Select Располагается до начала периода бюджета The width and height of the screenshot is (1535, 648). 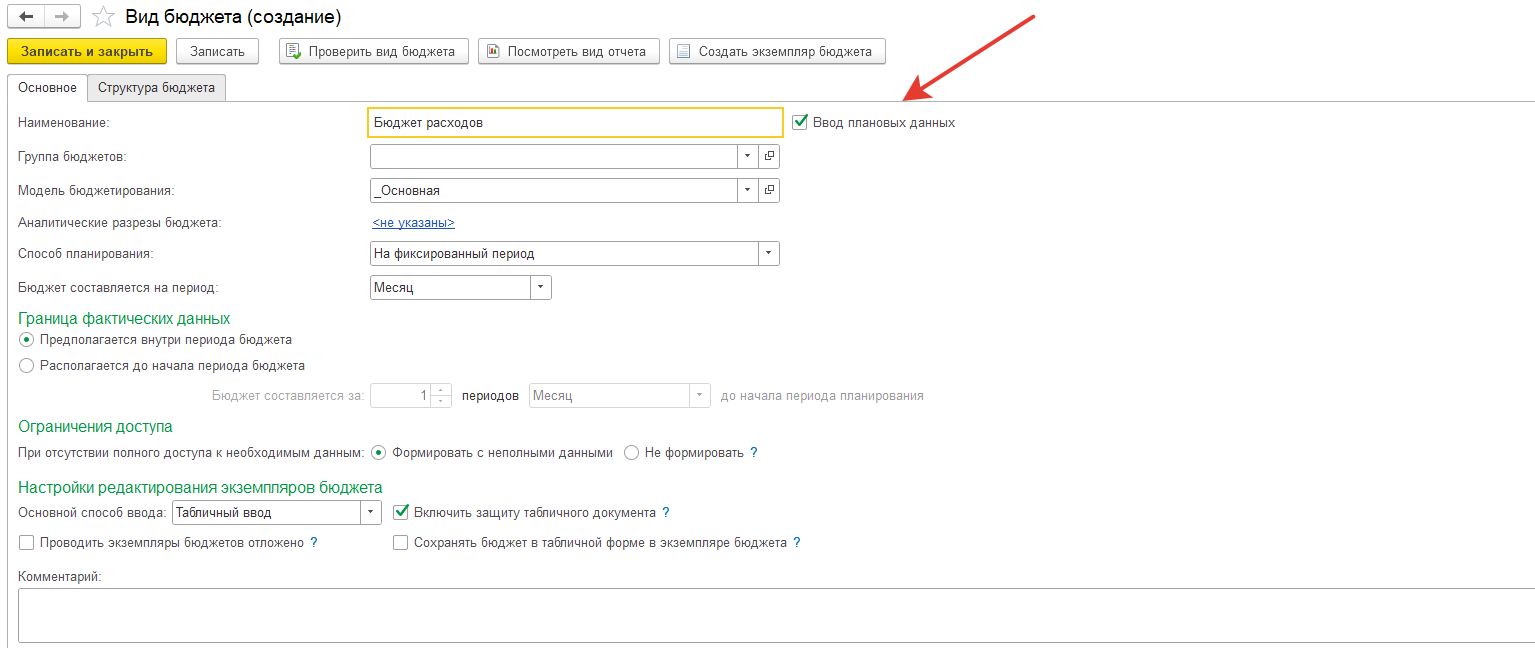(x=27, y=366)
